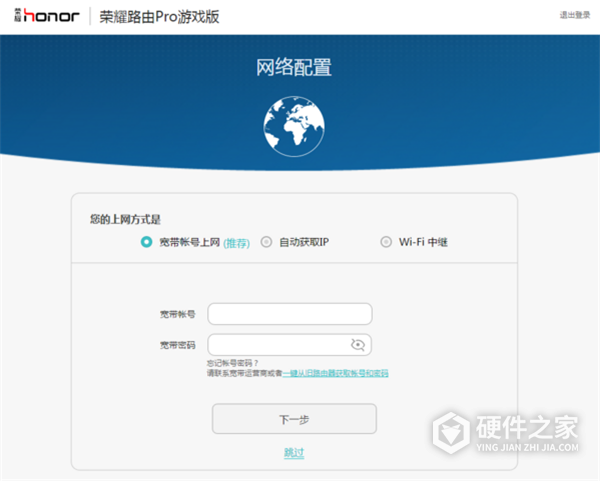Click the 跳过 link
The width and height of the screenshot is (600, 481).
point(294,453)
